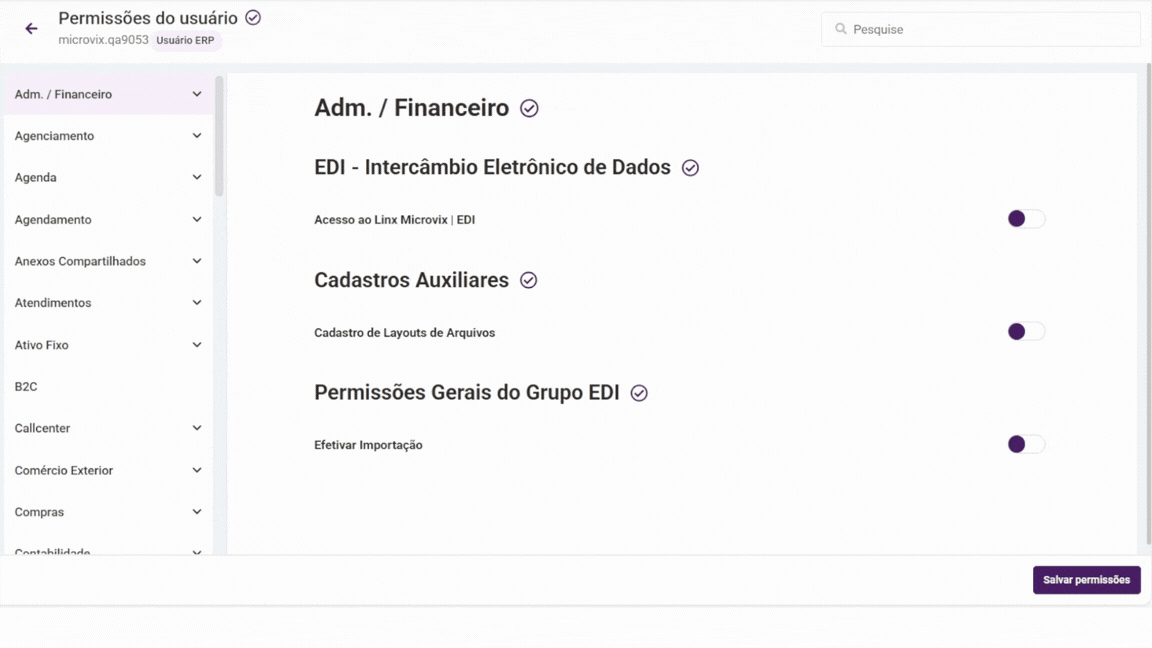Toggle Efetivar Importação permission switch

click(1025, 444)
